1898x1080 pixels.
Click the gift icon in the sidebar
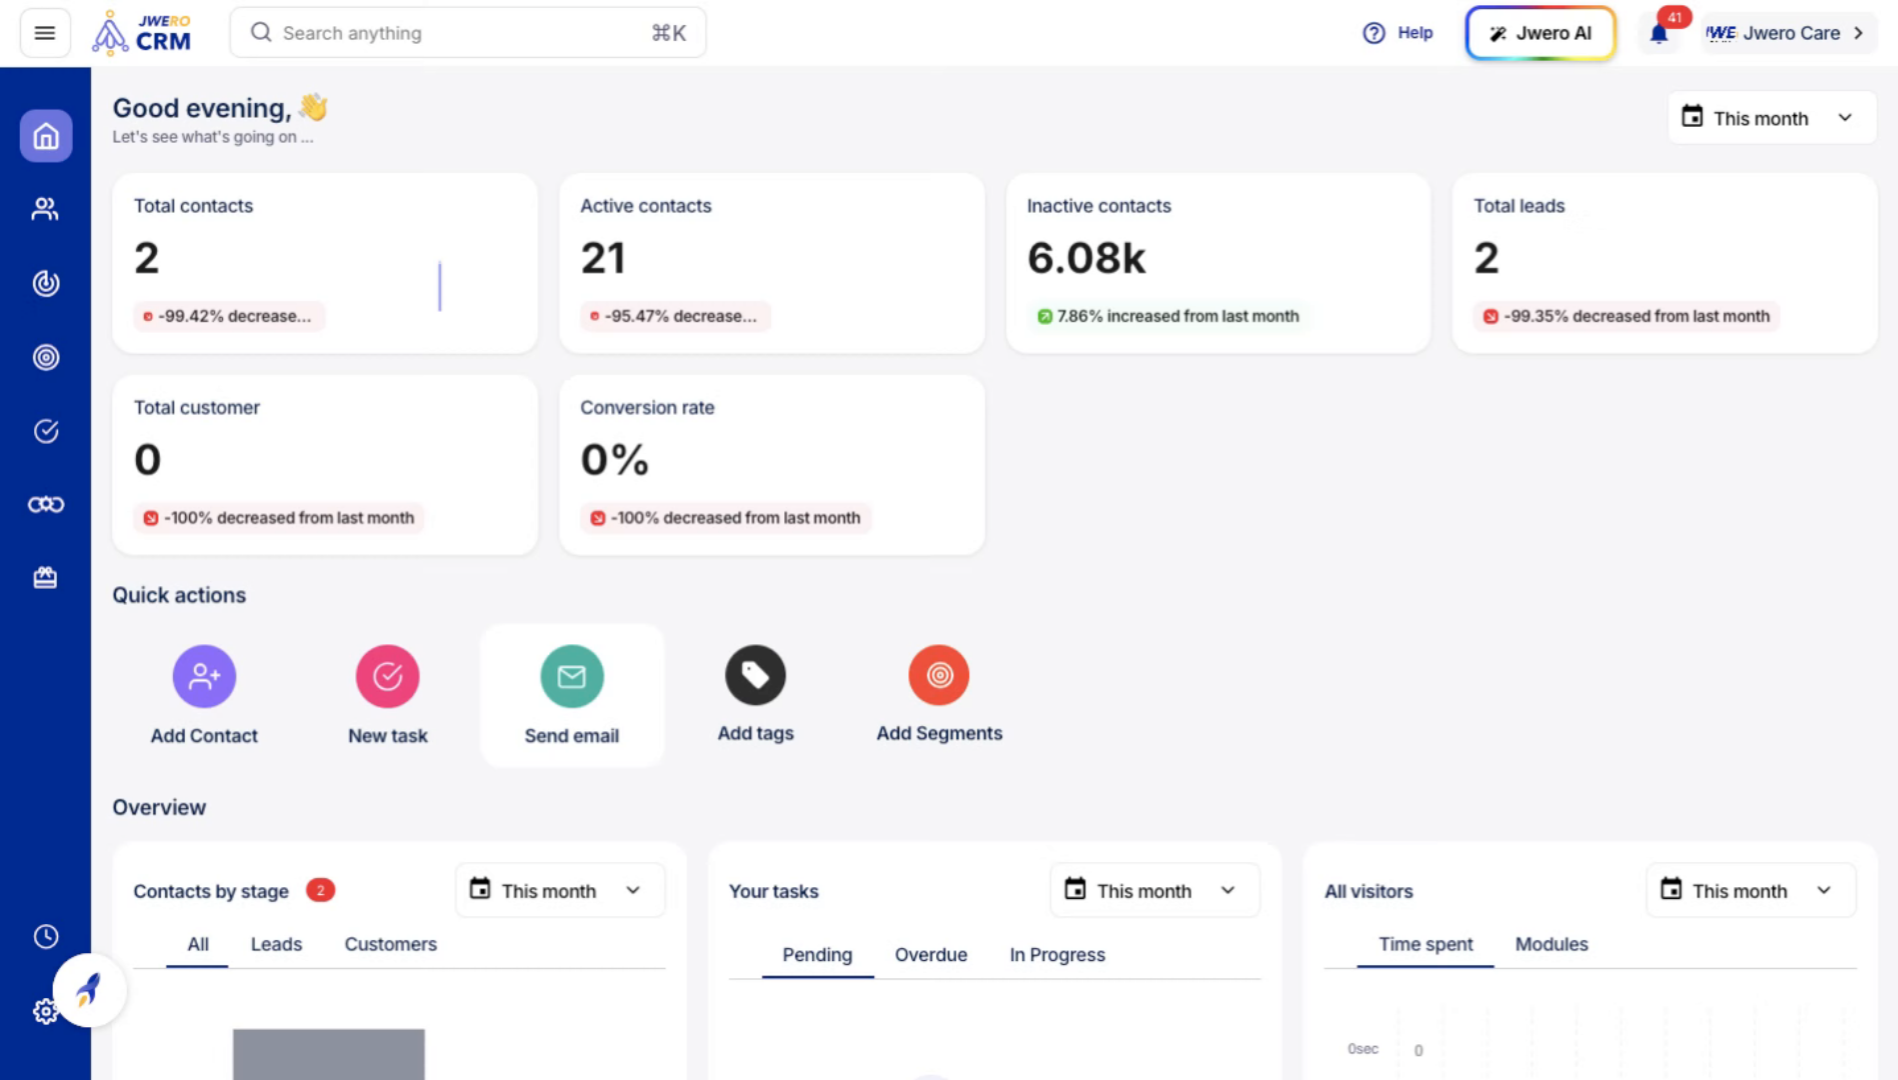pos(45,578)
